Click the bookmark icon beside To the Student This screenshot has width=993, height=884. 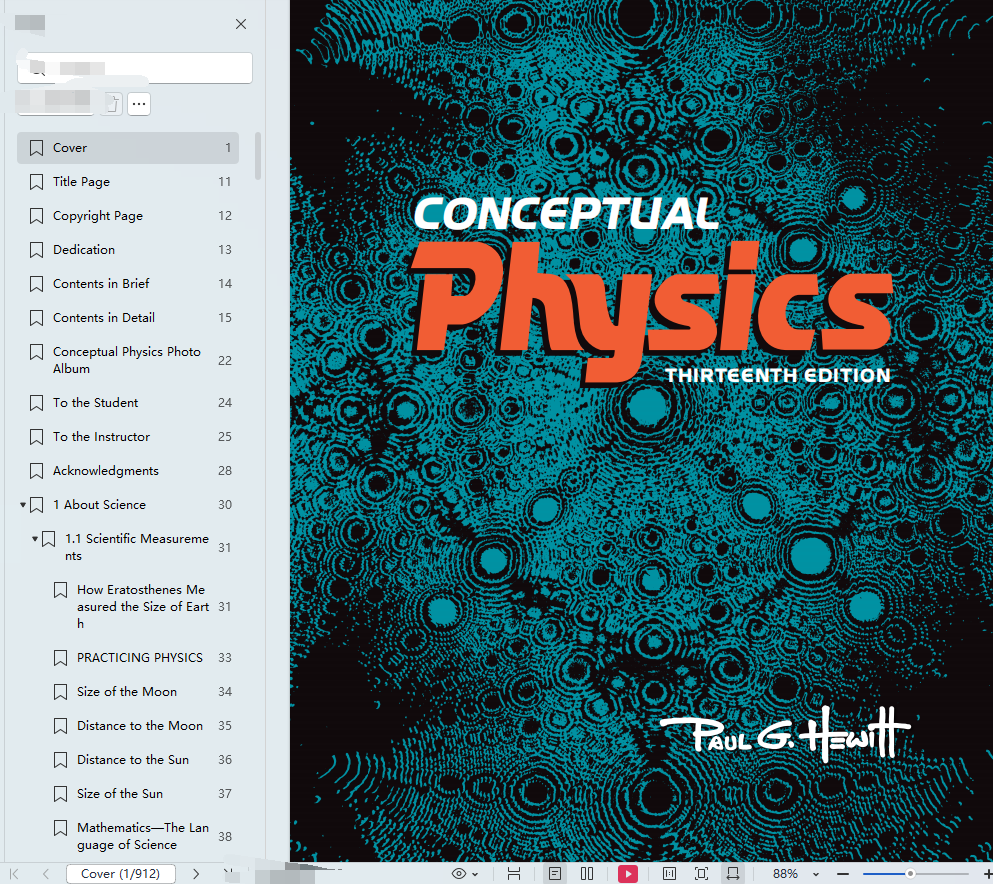pyautogui.click(x=37, y=403)
